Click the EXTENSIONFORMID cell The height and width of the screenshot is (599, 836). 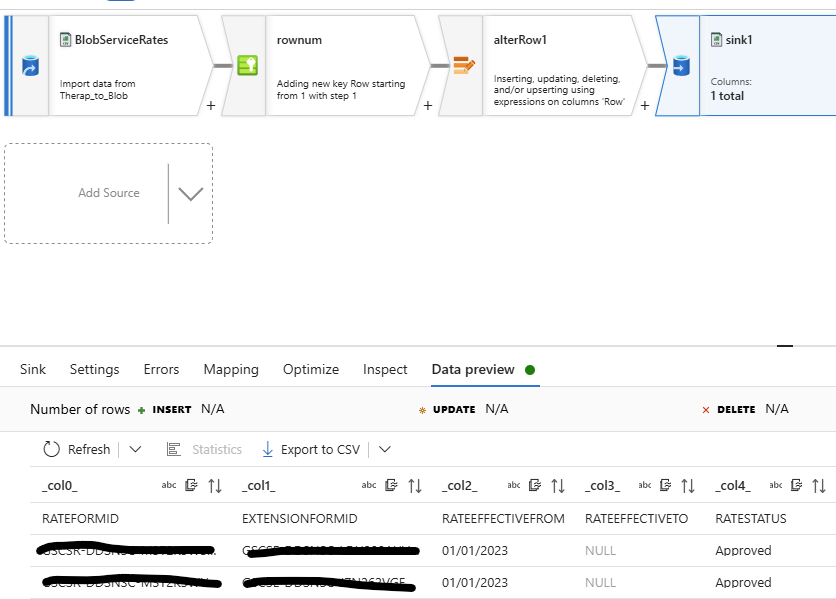(x=300, y=518)
